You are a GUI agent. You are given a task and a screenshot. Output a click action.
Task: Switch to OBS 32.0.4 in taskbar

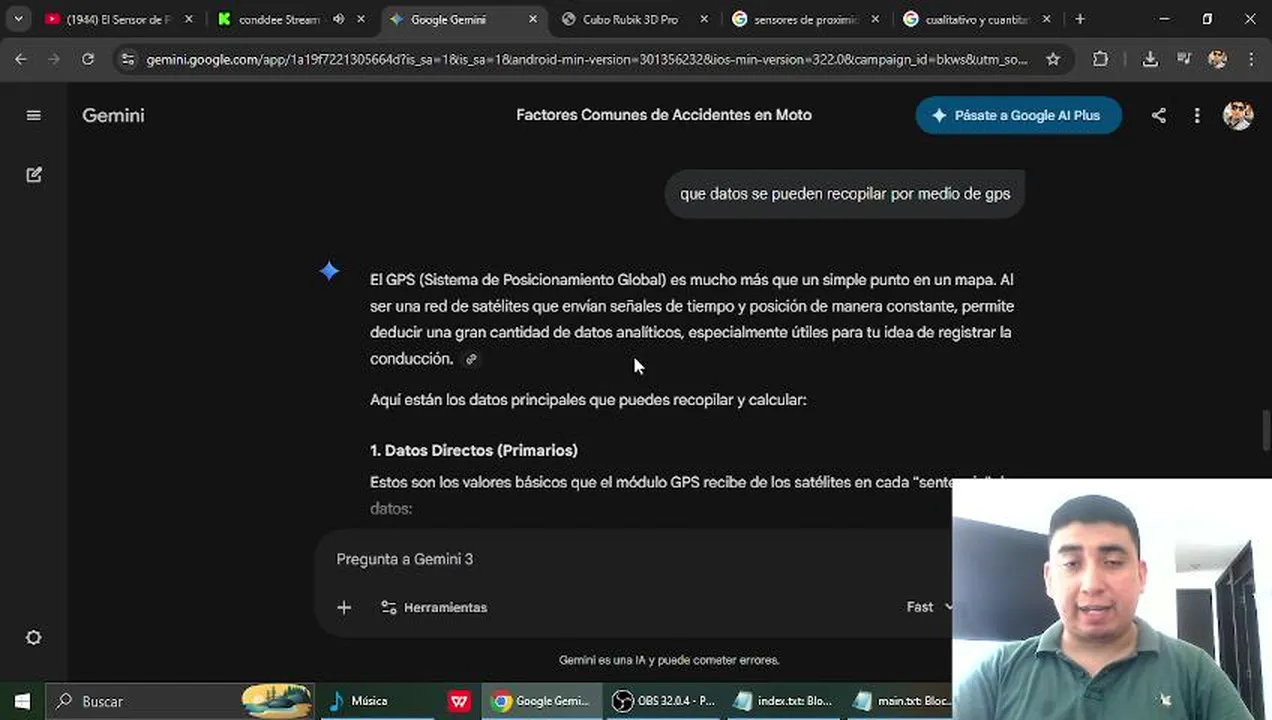pos(663,701)
